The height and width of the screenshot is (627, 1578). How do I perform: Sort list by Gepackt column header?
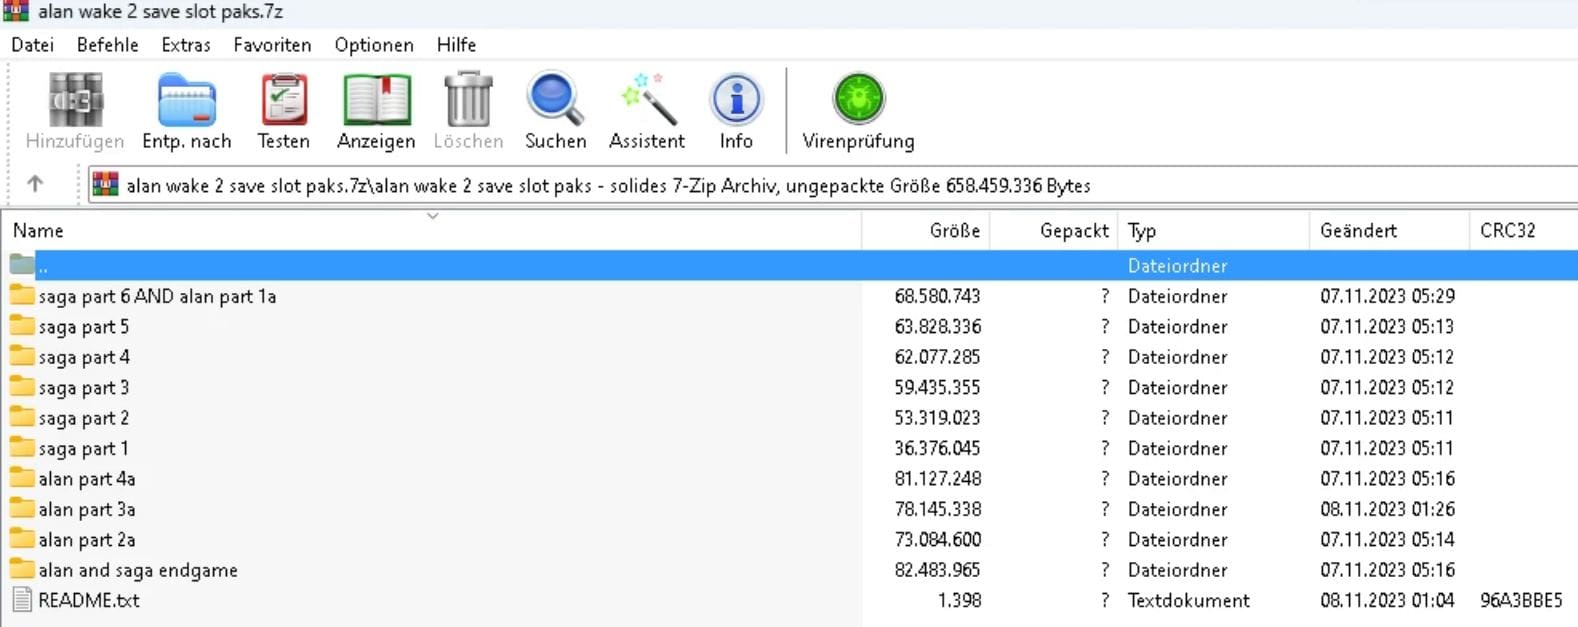click(x=1055, y=231)
